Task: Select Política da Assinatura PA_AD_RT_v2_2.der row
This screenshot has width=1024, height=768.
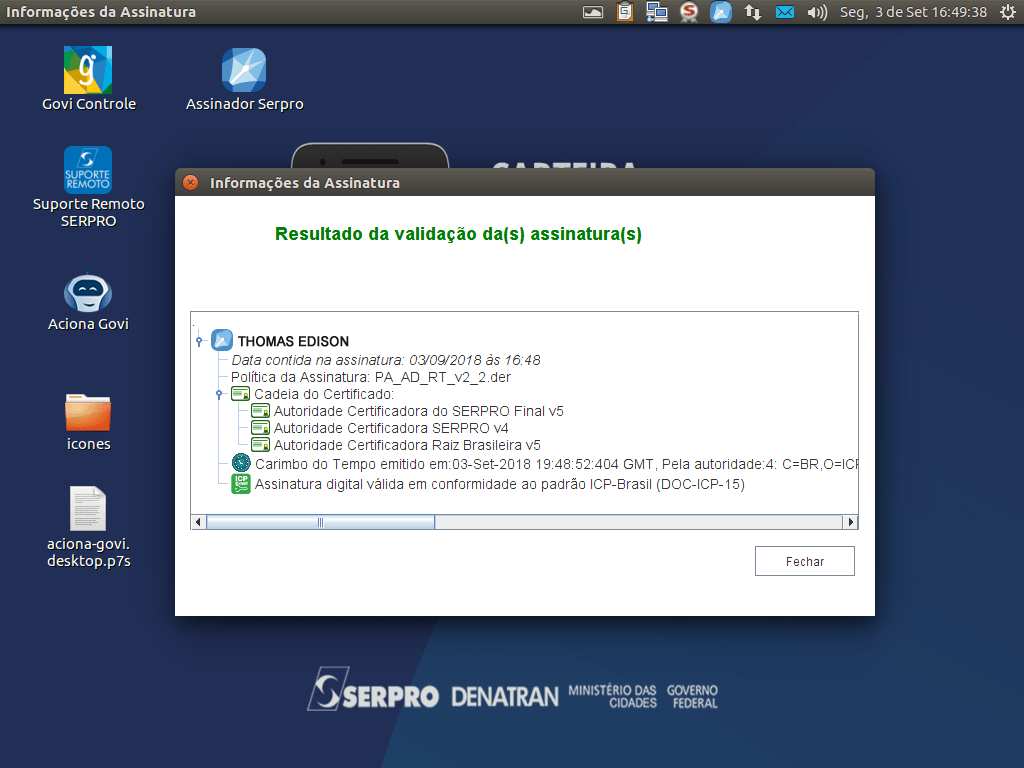Action: tap(371, 377)
